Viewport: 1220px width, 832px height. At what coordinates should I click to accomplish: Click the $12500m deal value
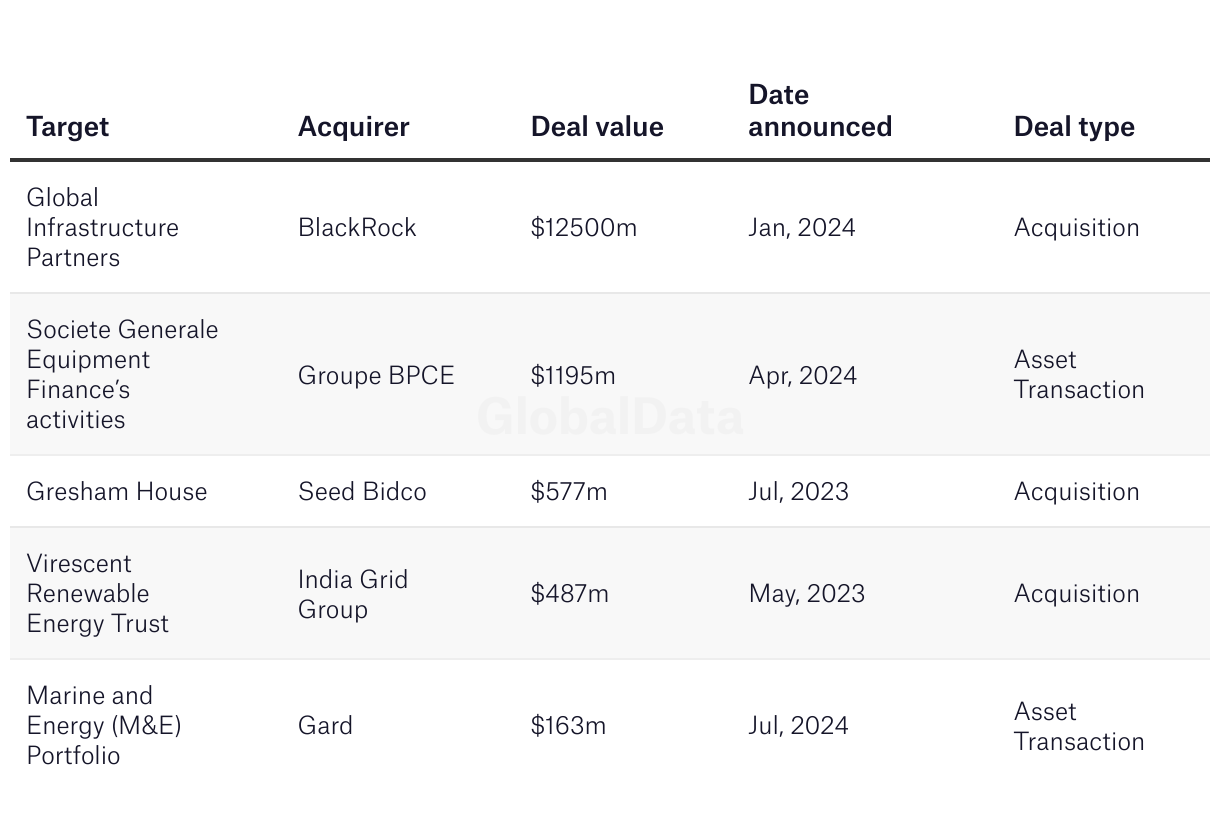click(x=584, y=227)
